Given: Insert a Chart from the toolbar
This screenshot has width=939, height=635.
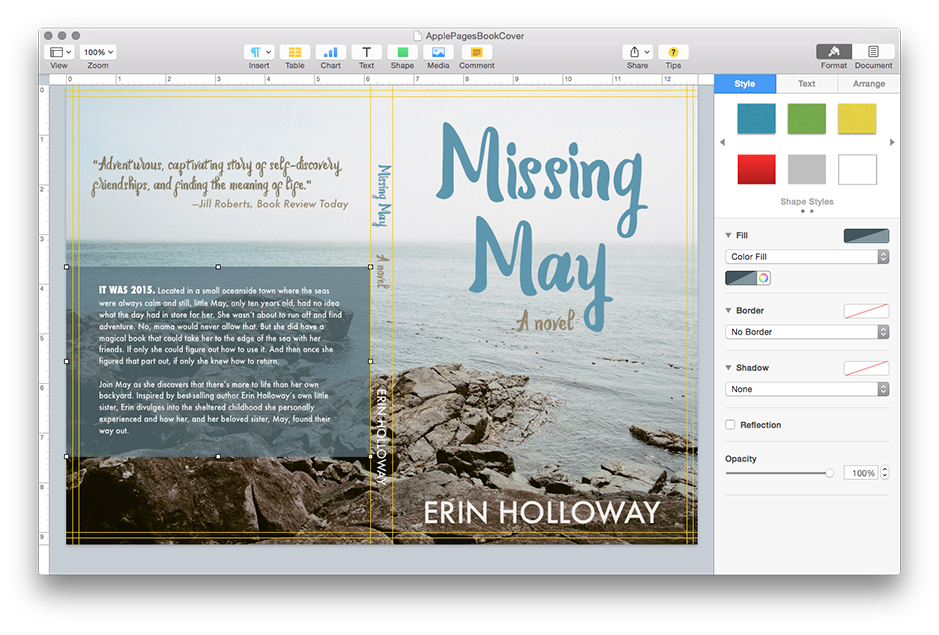Looking at the screenshot, I should (x=330, y=52).
